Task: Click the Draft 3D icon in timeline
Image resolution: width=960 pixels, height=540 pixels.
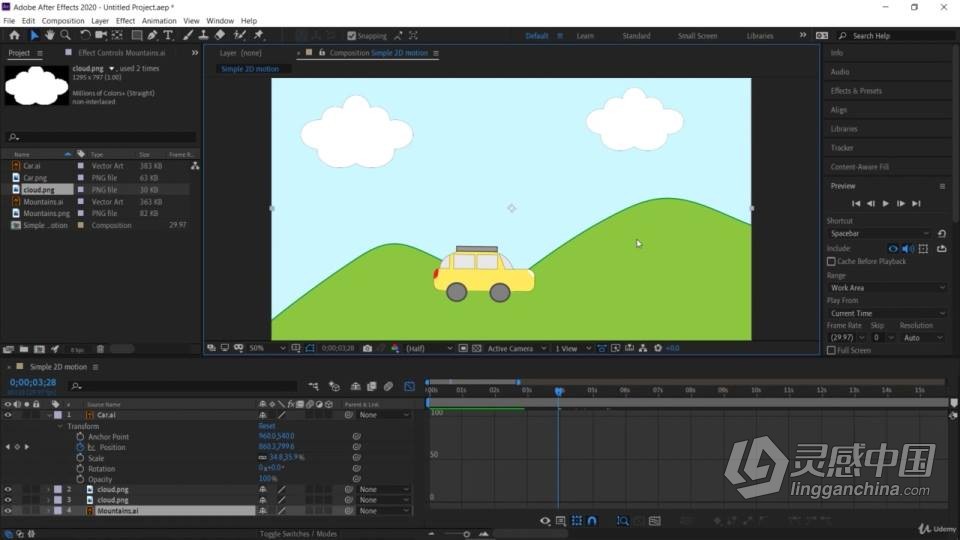Action: (x=334, y=386)
